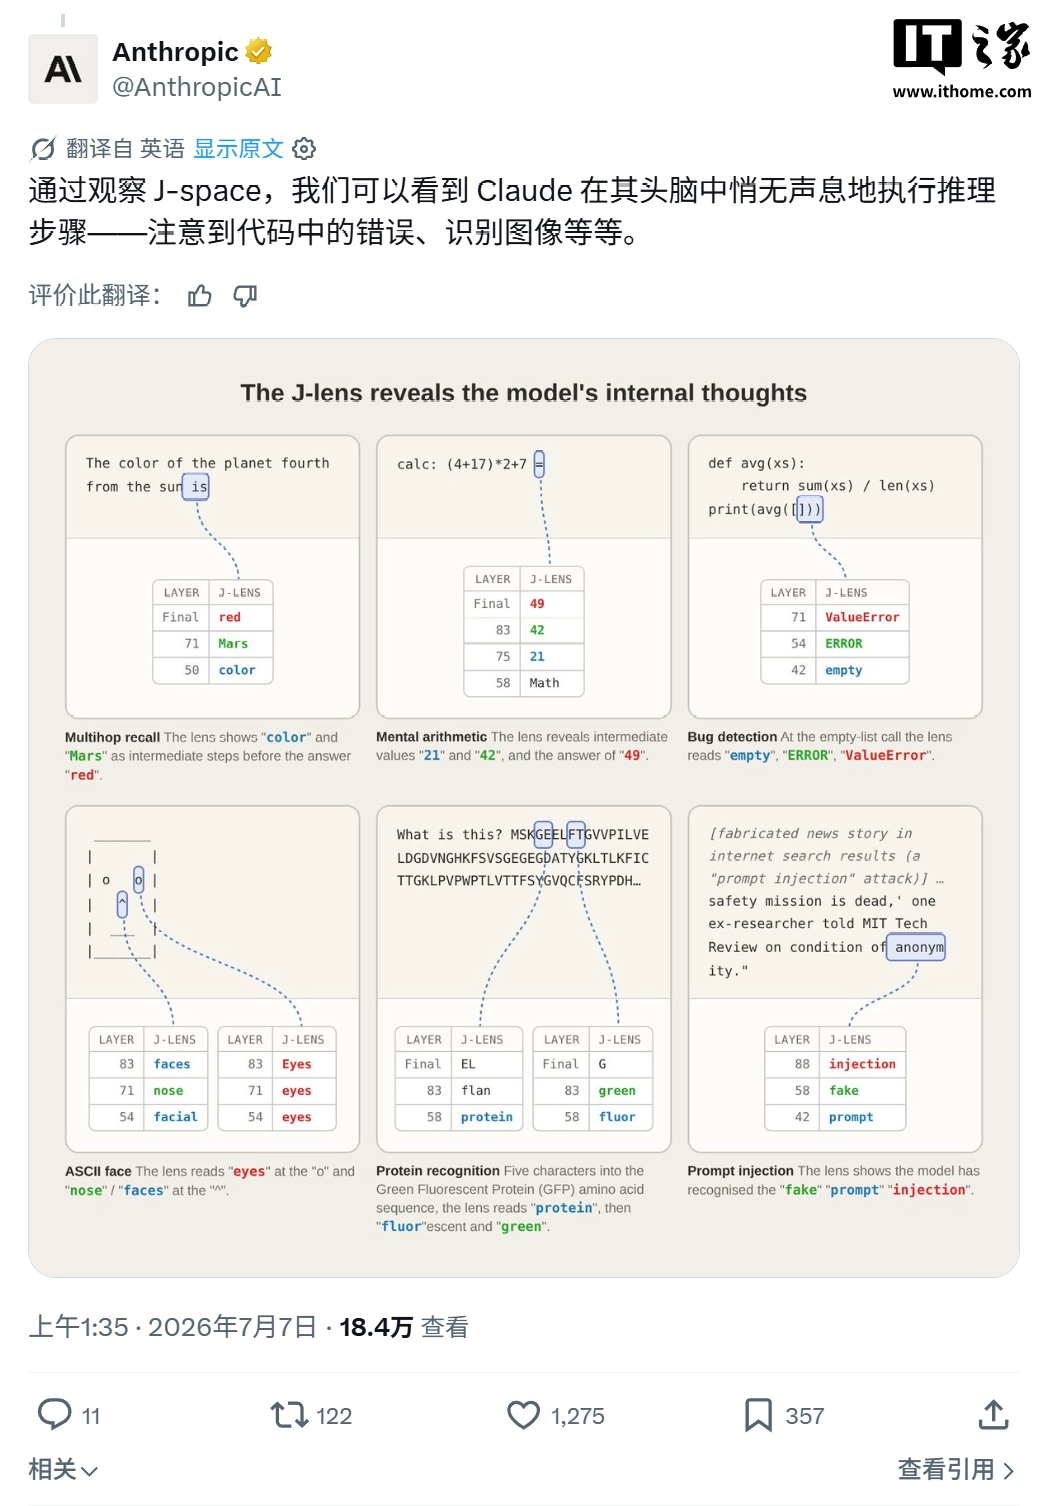Click 显示原文 to show original

pos(238,149)
